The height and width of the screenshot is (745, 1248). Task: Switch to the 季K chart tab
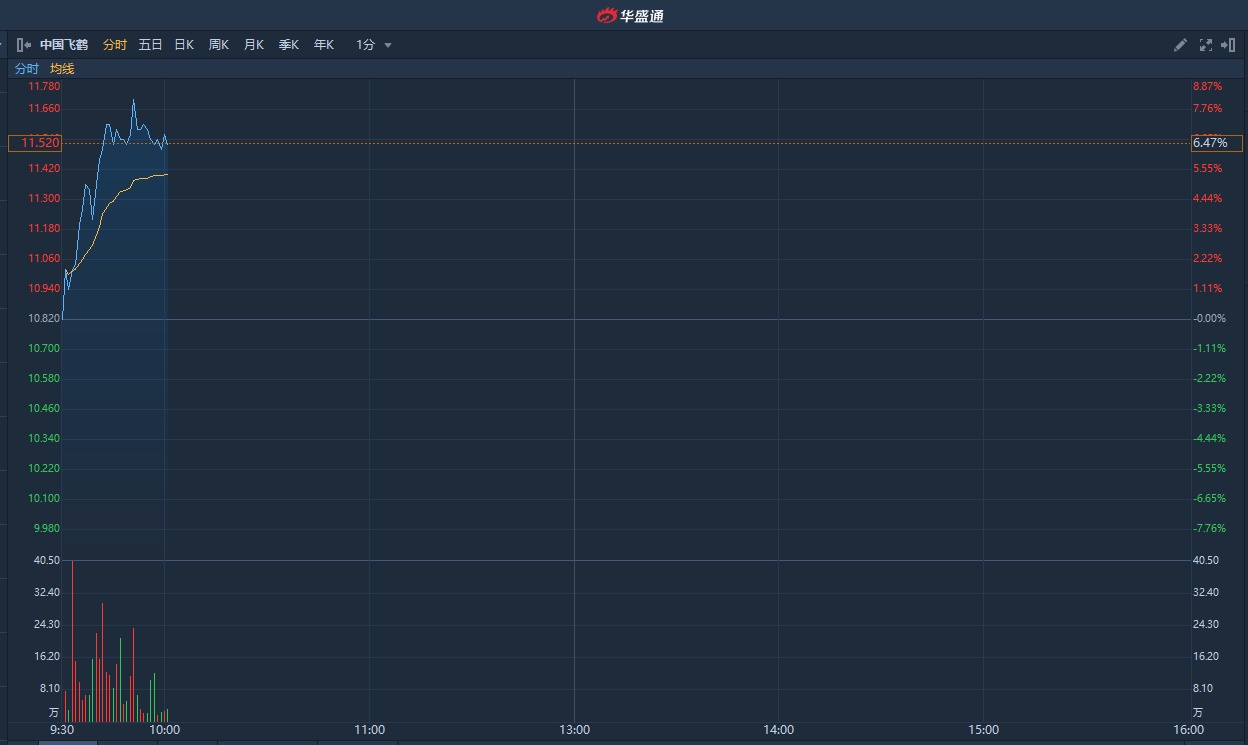point(288,45)
